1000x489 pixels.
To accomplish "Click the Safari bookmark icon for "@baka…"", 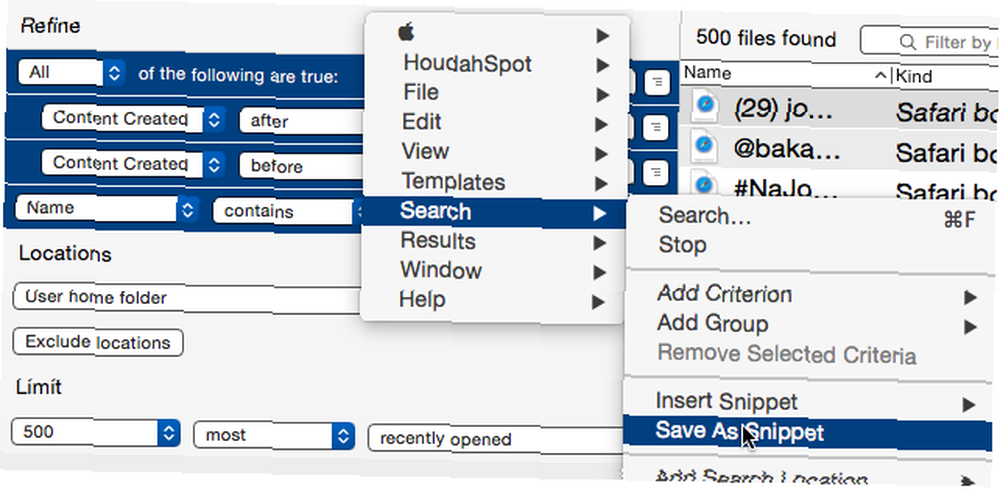I will [705, 148].
